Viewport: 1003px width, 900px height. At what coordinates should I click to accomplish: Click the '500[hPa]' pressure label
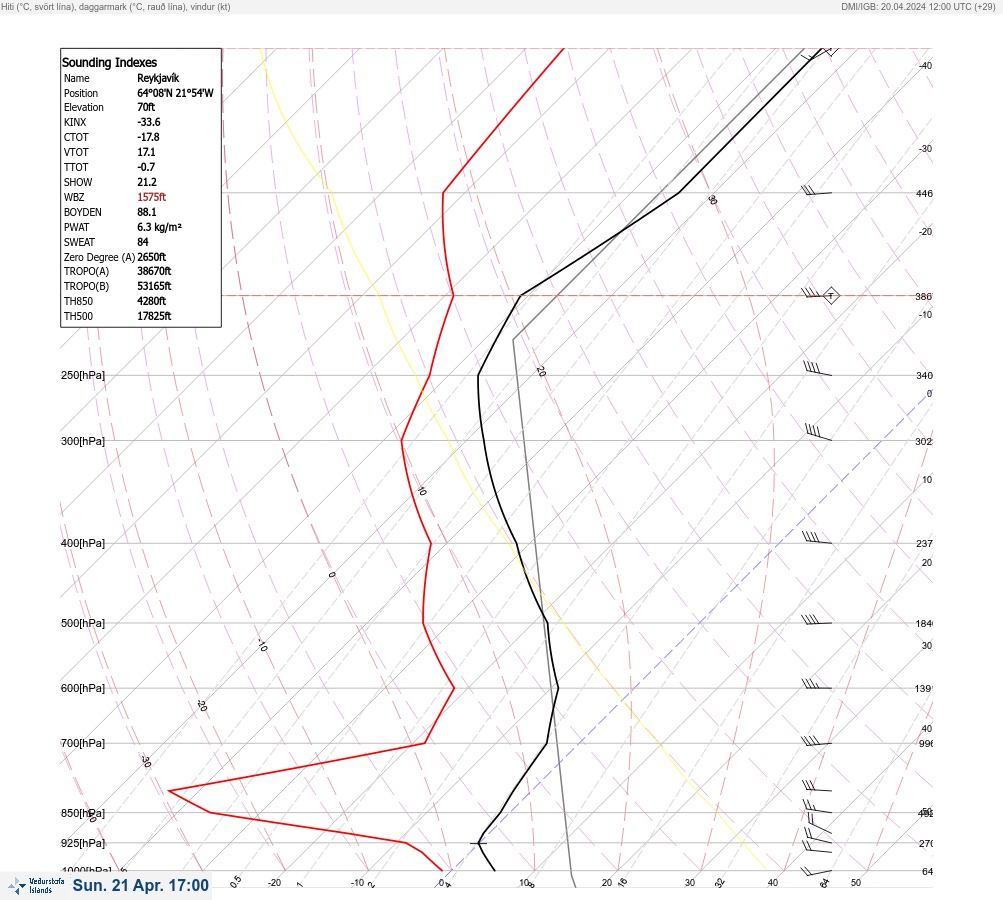(83, 623)
